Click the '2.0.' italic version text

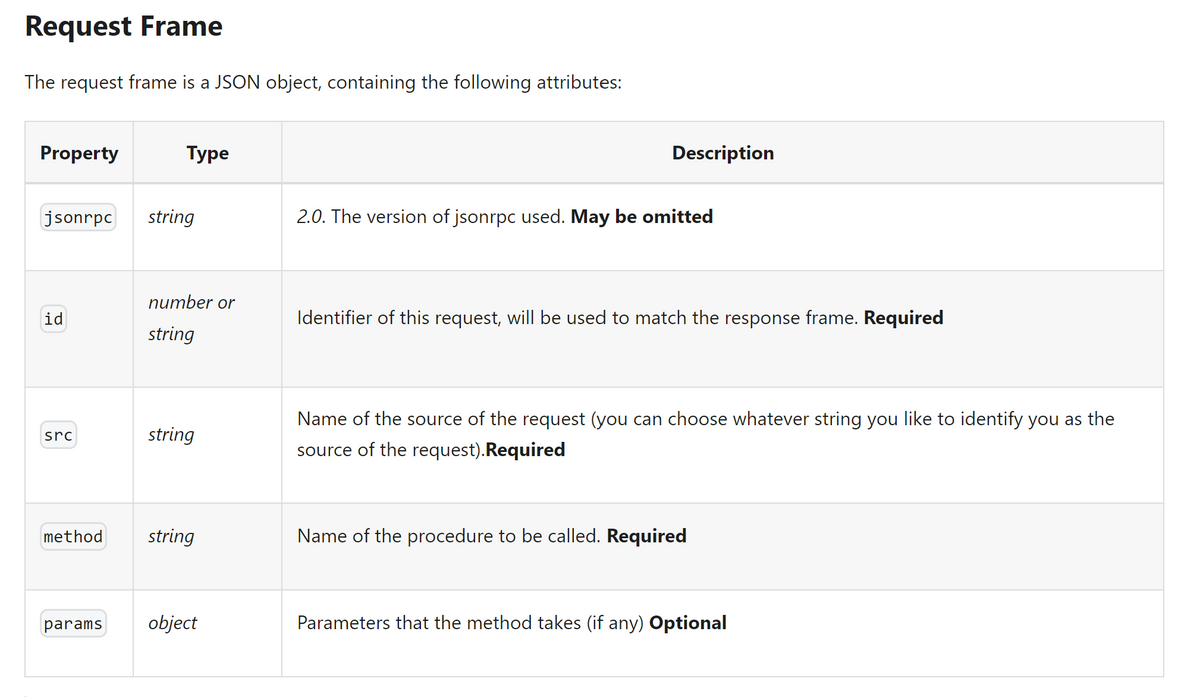(311, 217)
